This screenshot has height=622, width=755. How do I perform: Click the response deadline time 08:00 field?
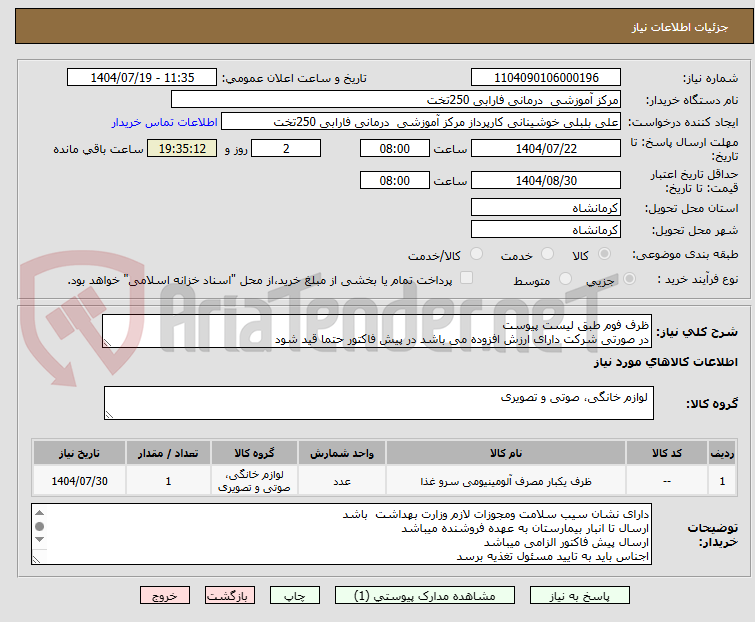394,148
